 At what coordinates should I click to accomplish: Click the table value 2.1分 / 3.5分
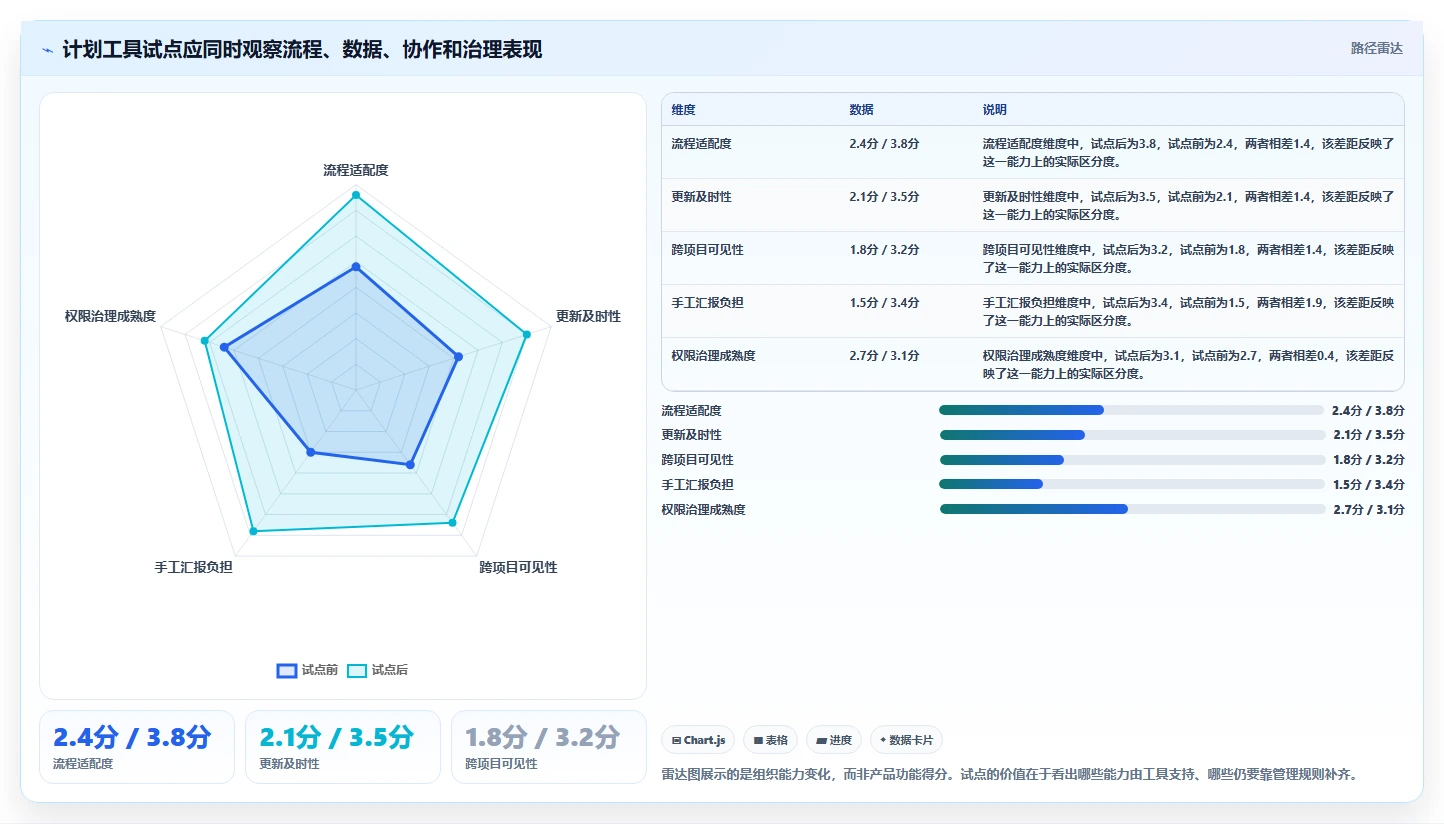(884, 197)
